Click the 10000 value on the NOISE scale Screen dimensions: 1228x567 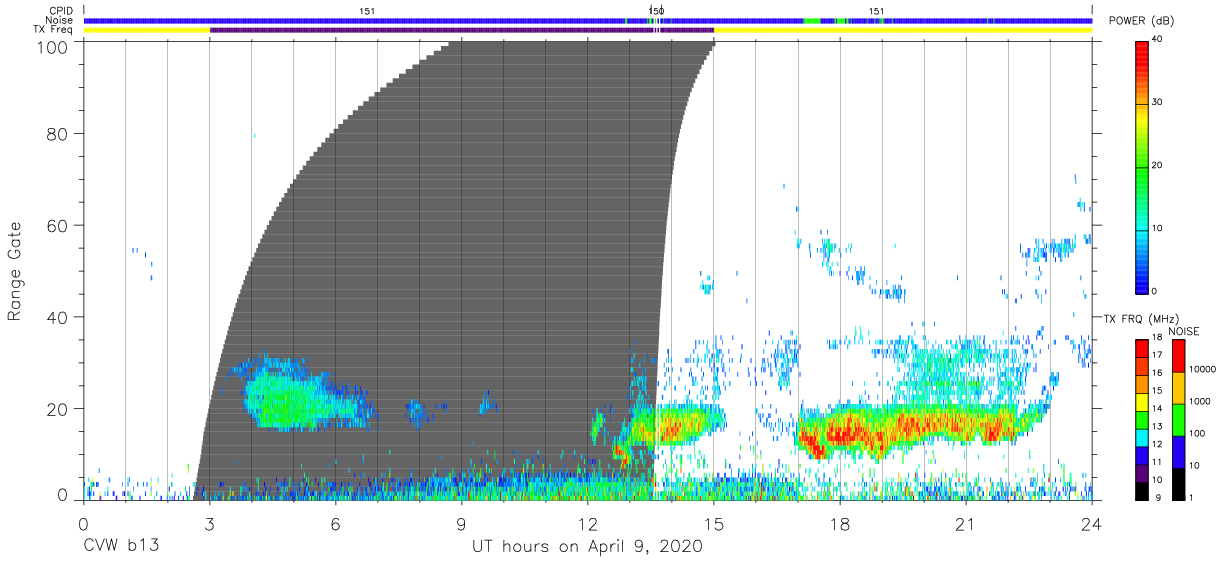(x=1202, y=370)
